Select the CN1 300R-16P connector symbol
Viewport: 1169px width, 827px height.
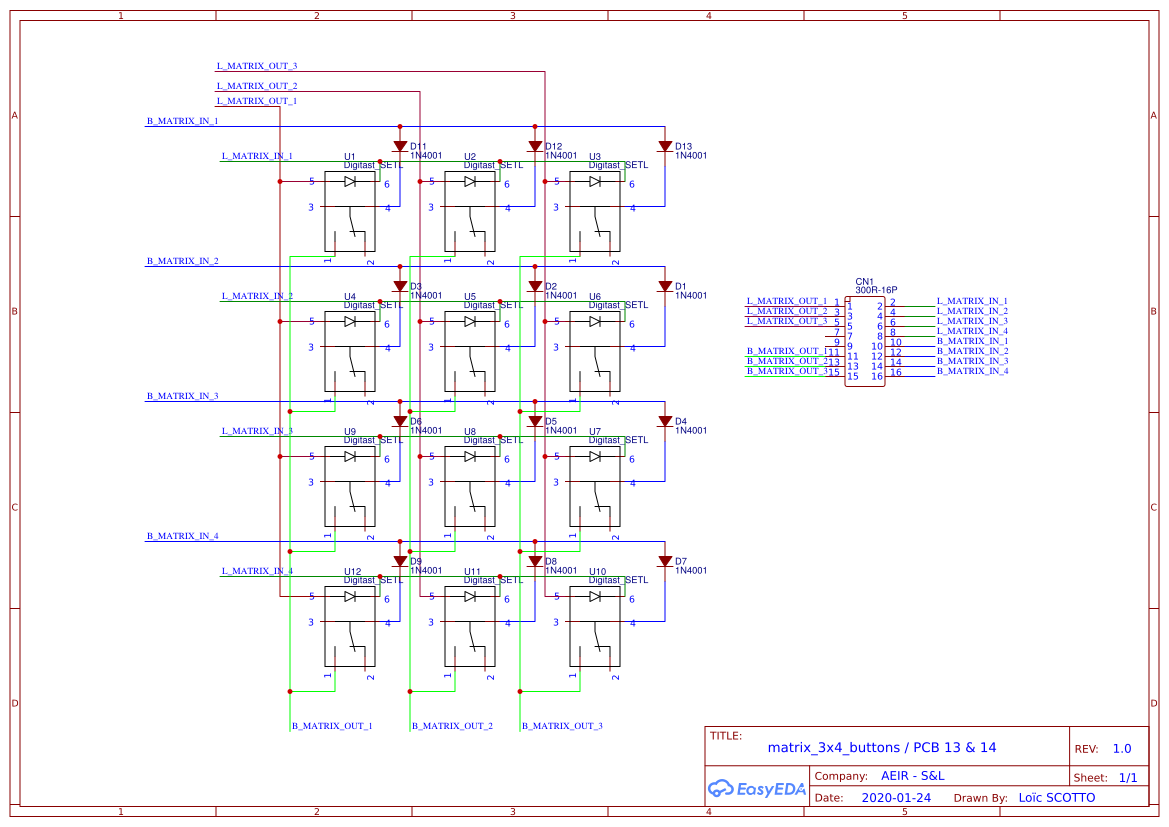tap(866, 340)
